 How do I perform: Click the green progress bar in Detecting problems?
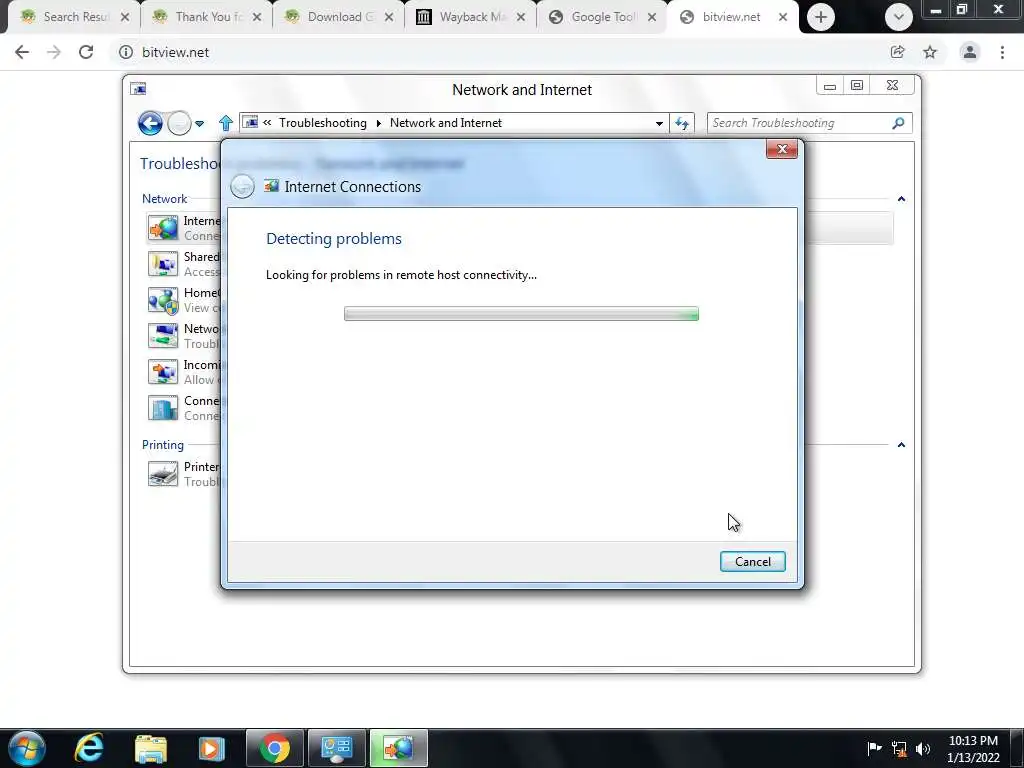[x=521, y=314]
